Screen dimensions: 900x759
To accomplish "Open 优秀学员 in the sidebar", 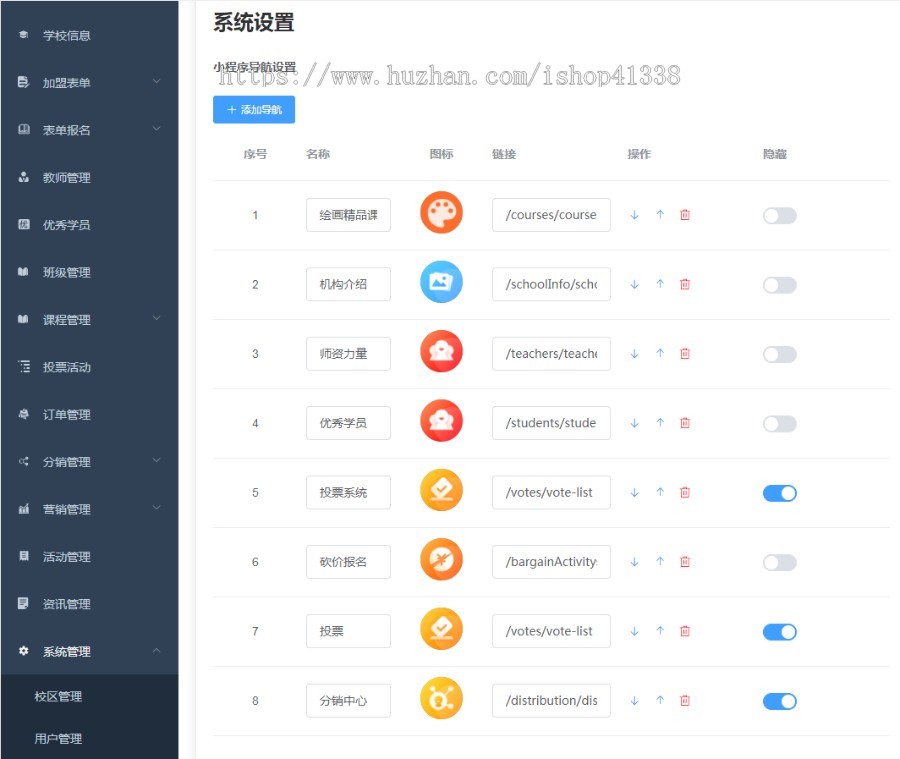I will 89,225.
